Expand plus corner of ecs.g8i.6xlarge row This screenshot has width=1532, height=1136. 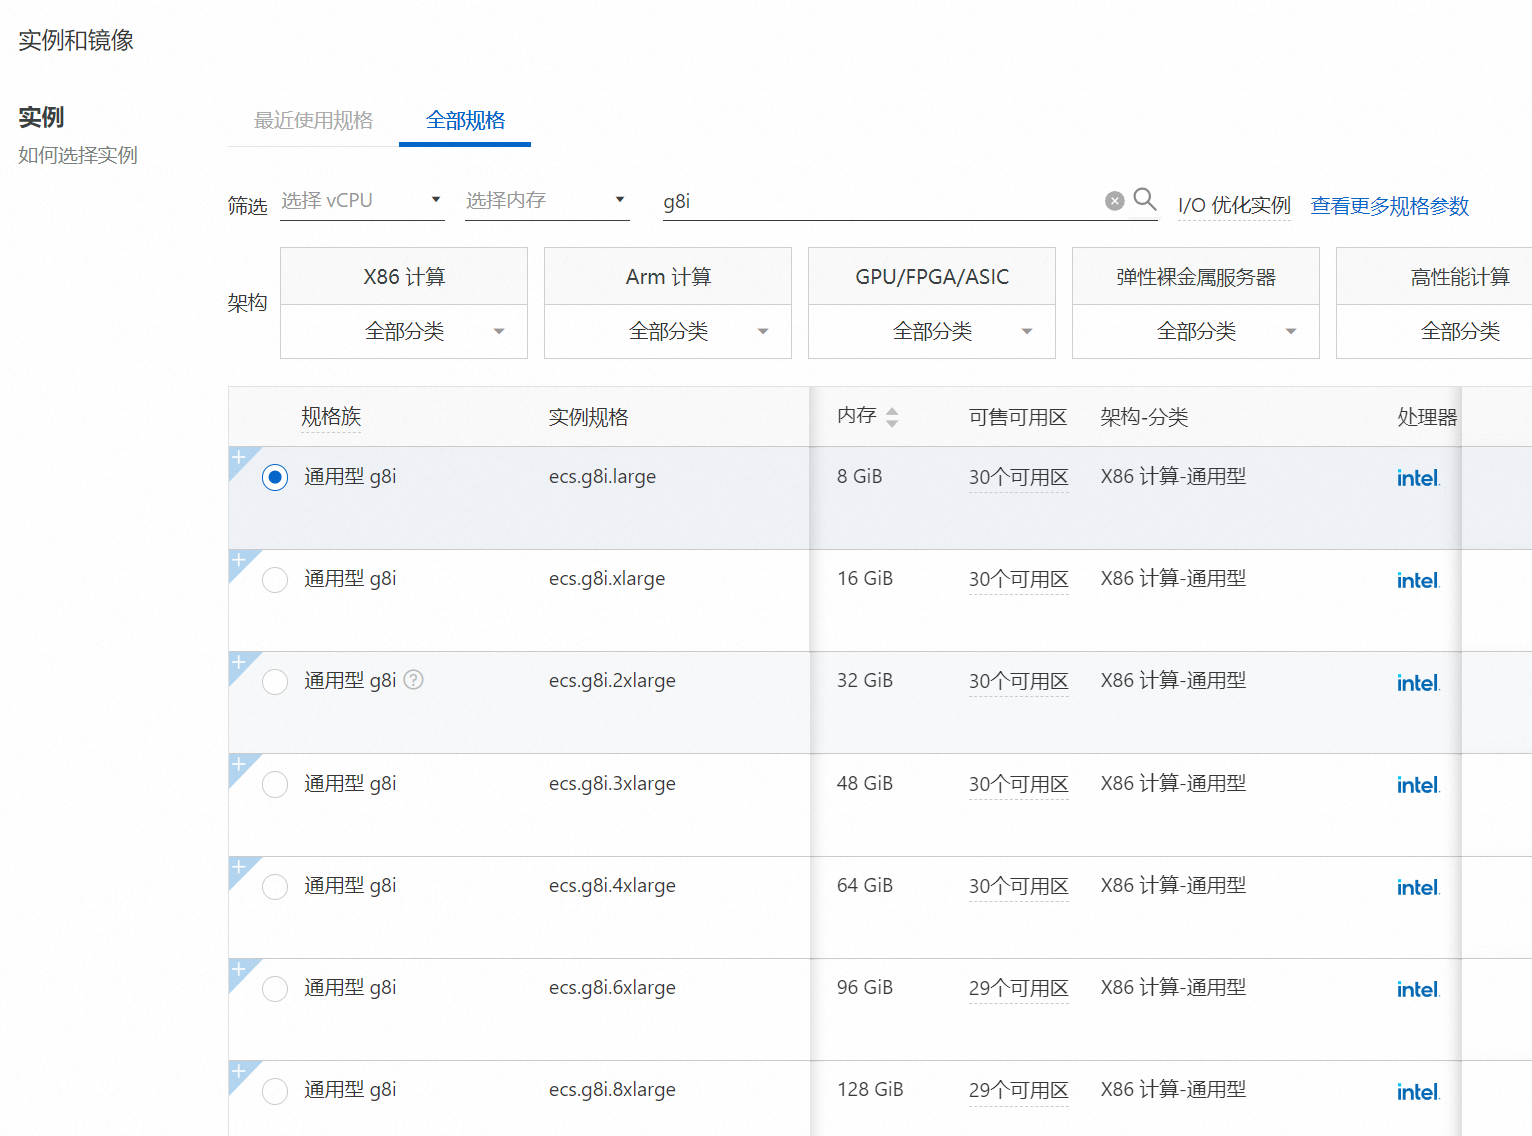239,968
